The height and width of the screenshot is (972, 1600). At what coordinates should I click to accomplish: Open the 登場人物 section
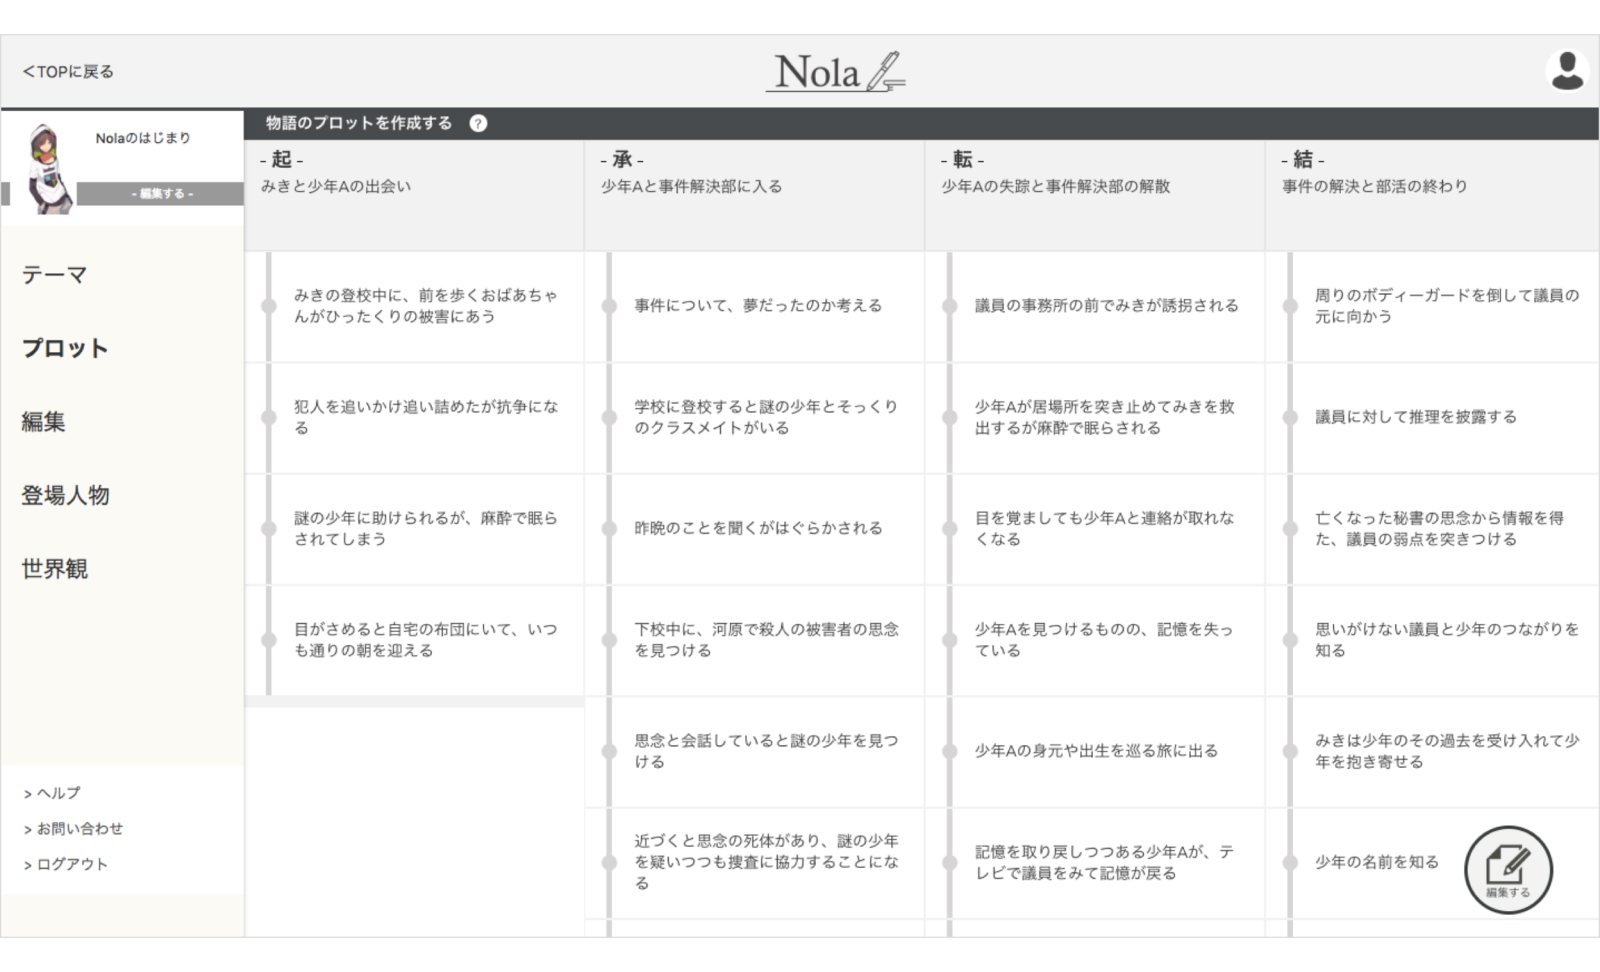click(65, 495)
